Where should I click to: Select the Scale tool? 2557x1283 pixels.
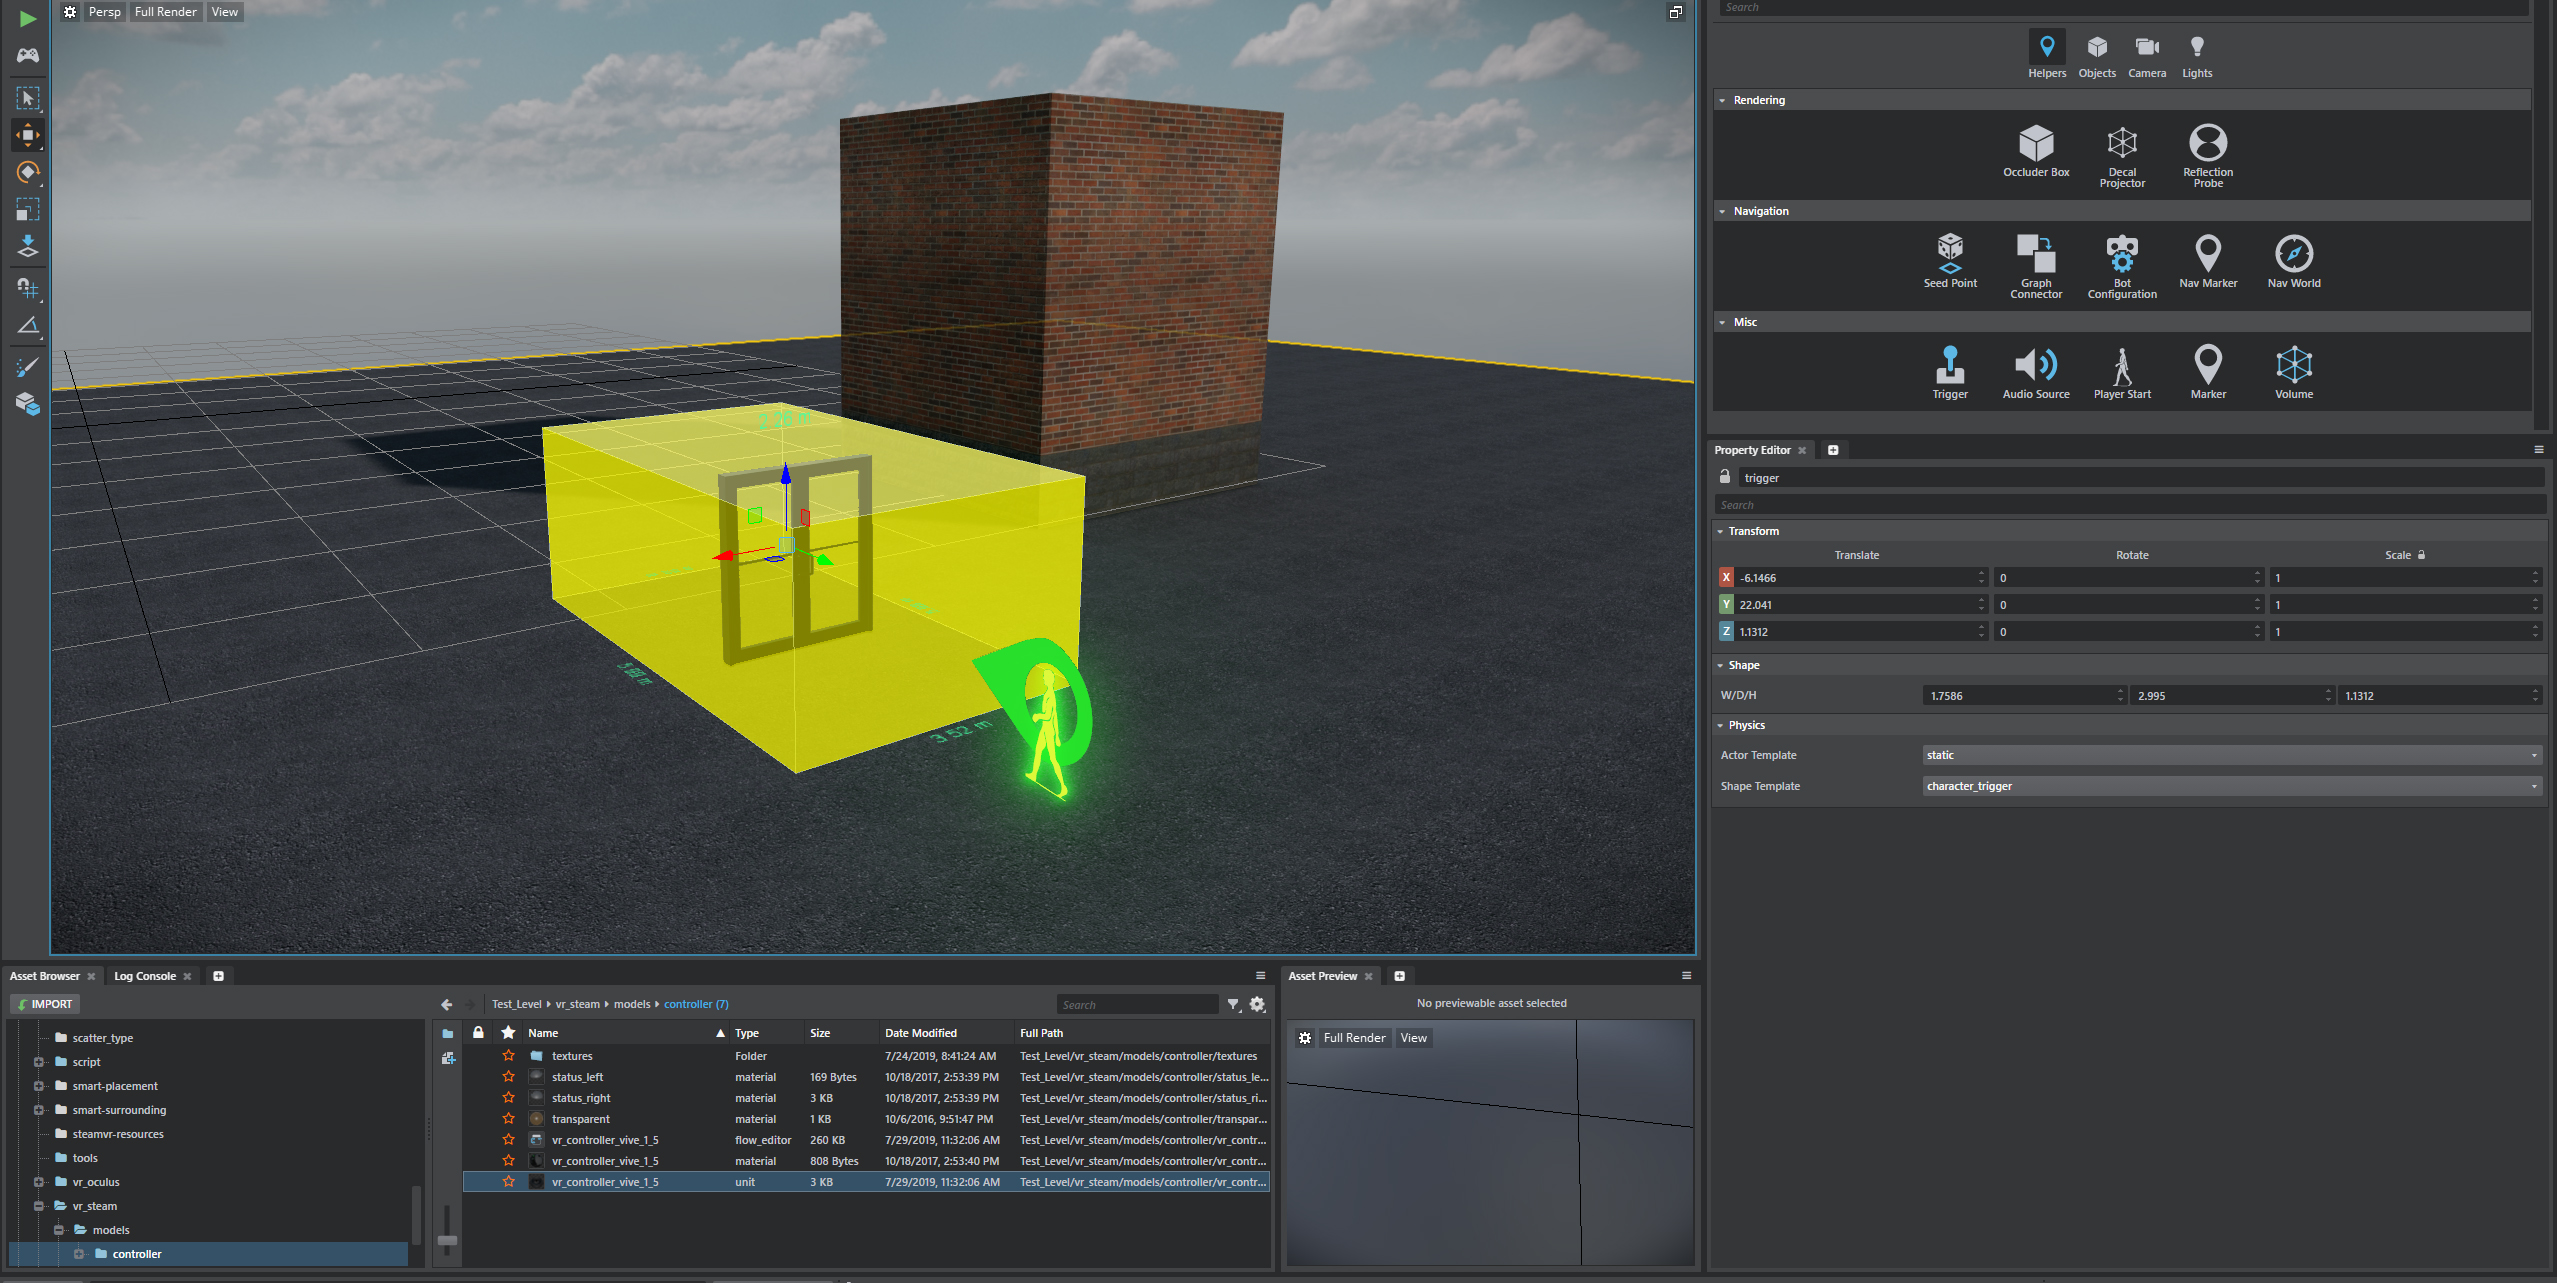[27, 209]
